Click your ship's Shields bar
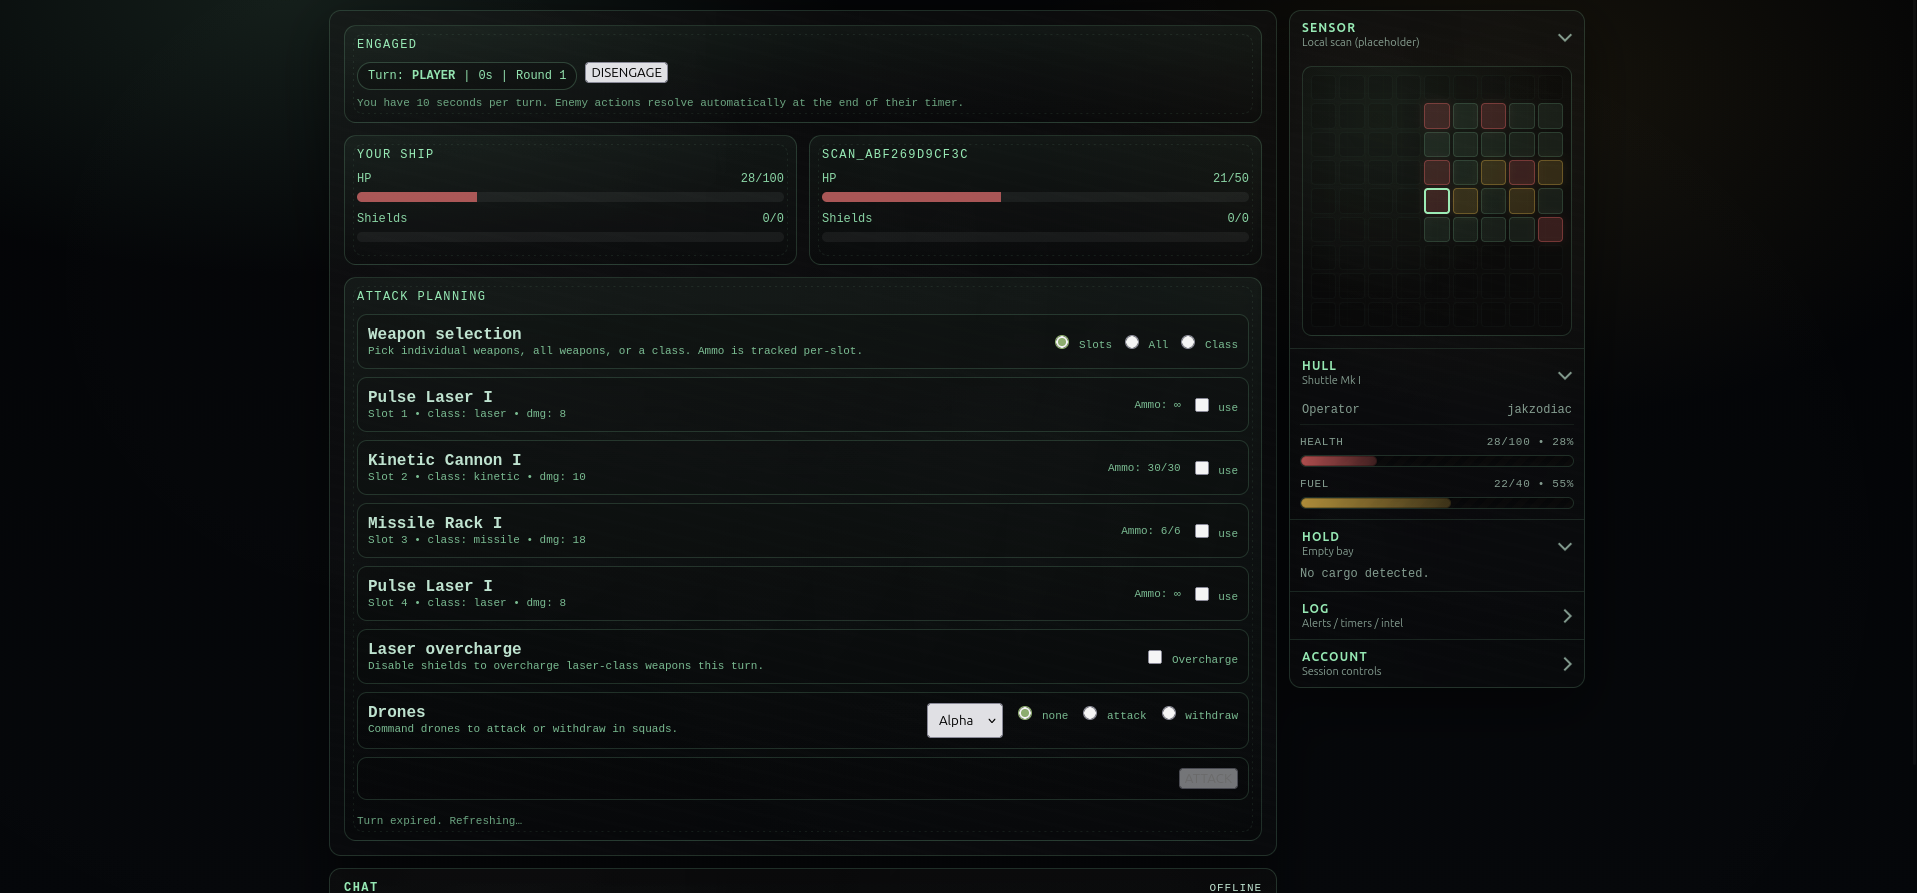The height and width of the screenshot is (893, 1917). click(x=570, y=237)
